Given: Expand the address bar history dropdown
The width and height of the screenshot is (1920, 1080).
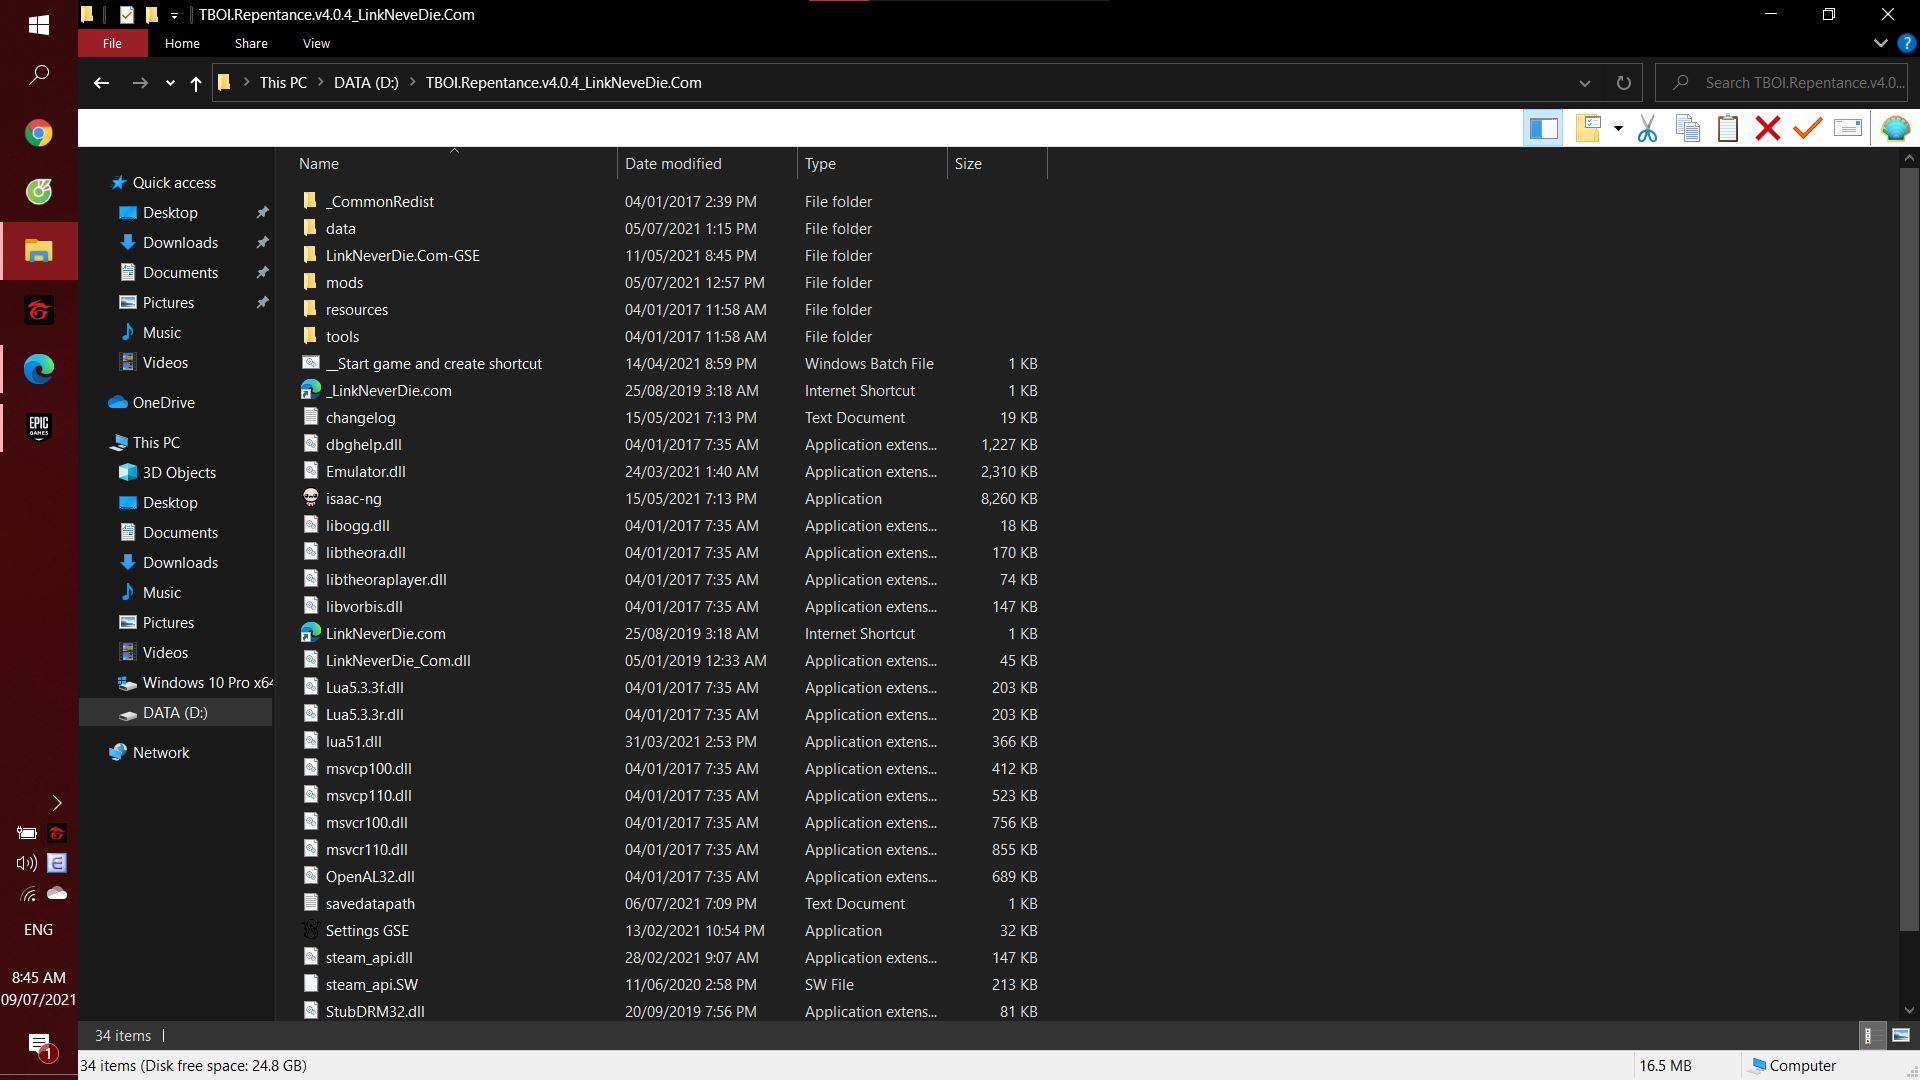Looking at the screenshot, I should coord(1584,83).
